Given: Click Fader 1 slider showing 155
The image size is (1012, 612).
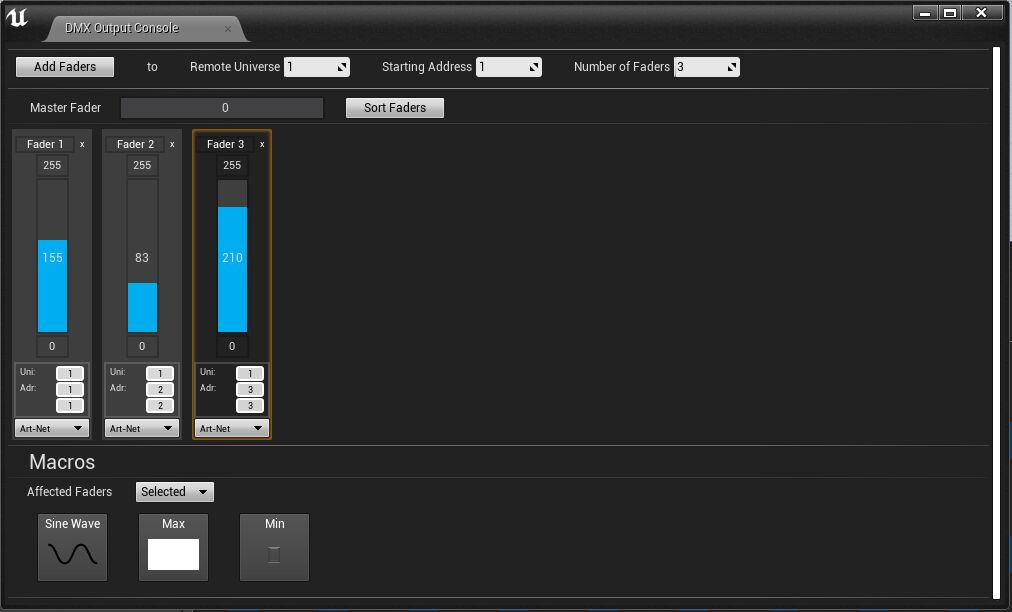Looking at the screenshot, I should pos(52,256).
